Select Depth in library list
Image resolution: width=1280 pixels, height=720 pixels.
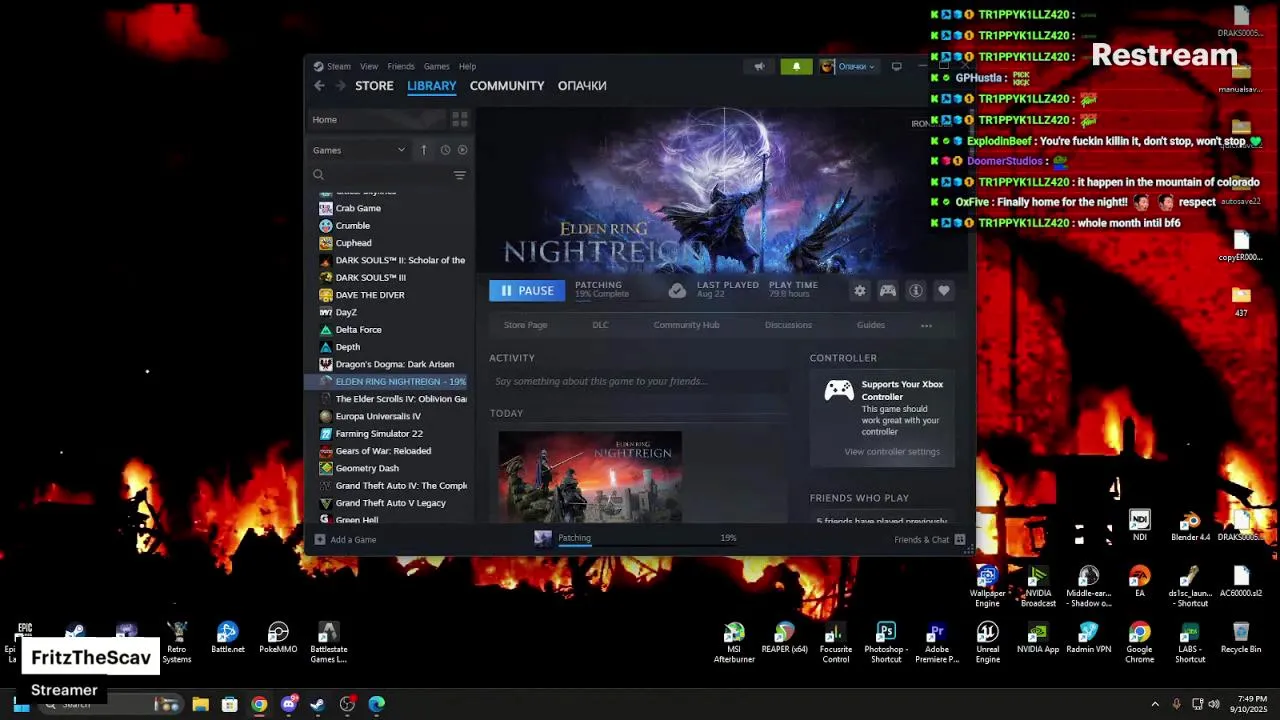pos(347,347)
